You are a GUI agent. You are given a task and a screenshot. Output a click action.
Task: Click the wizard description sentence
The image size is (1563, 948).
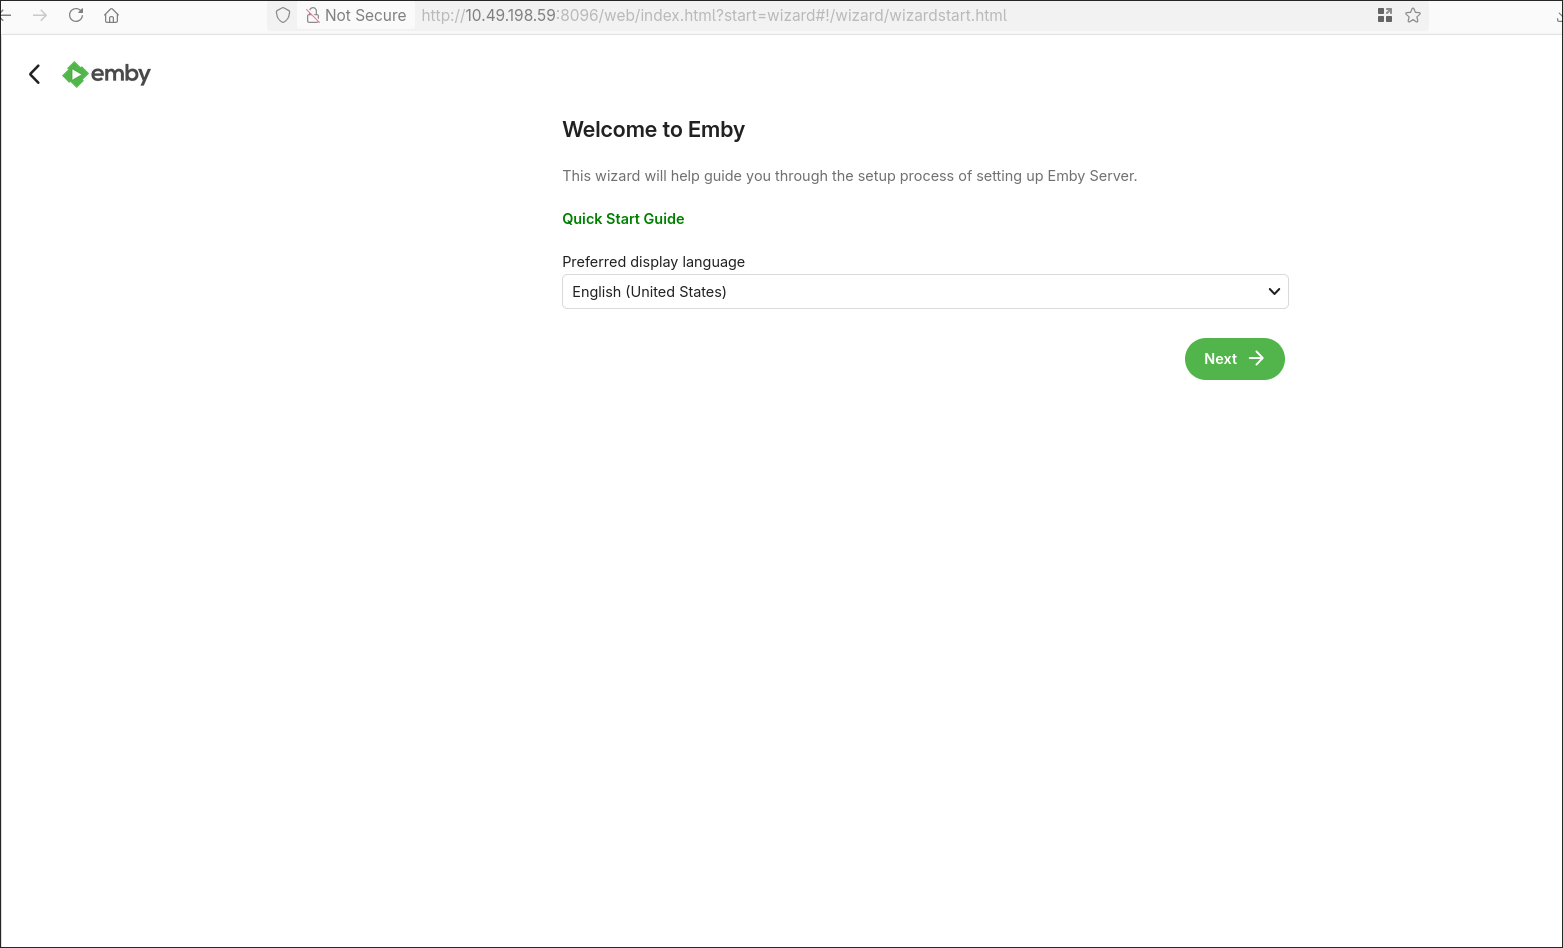[x=849, y=176]
